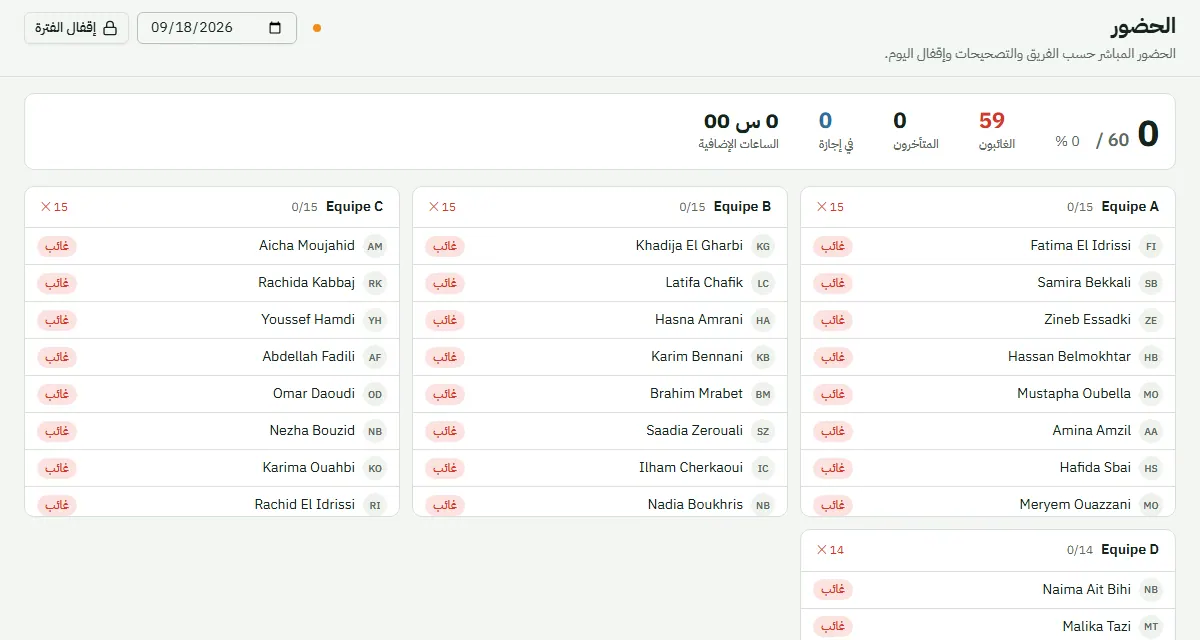Click the FI avatar for Fatima El Idrissi
Screen dimensions: 1200x640
(1151, 246)
